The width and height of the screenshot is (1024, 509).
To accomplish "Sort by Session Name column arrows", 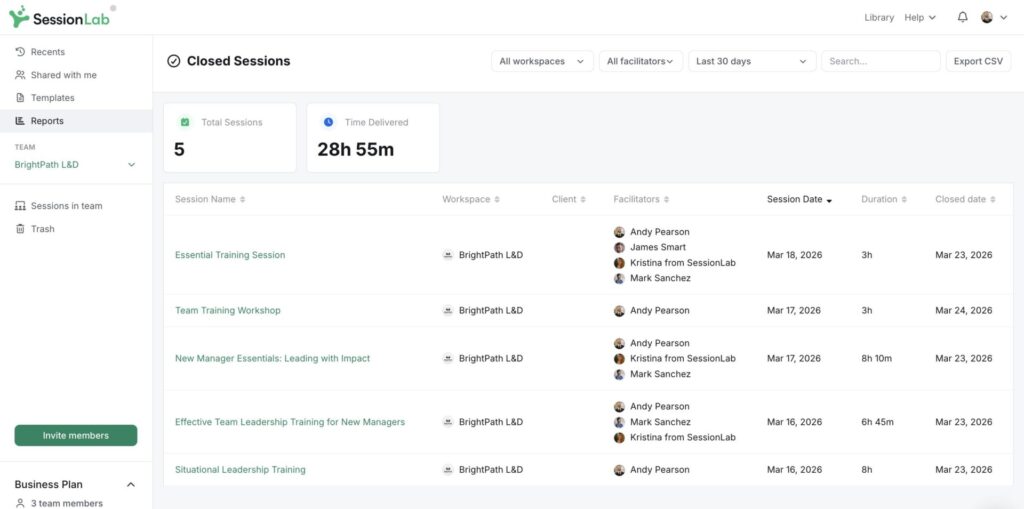I will click(242, 199).
